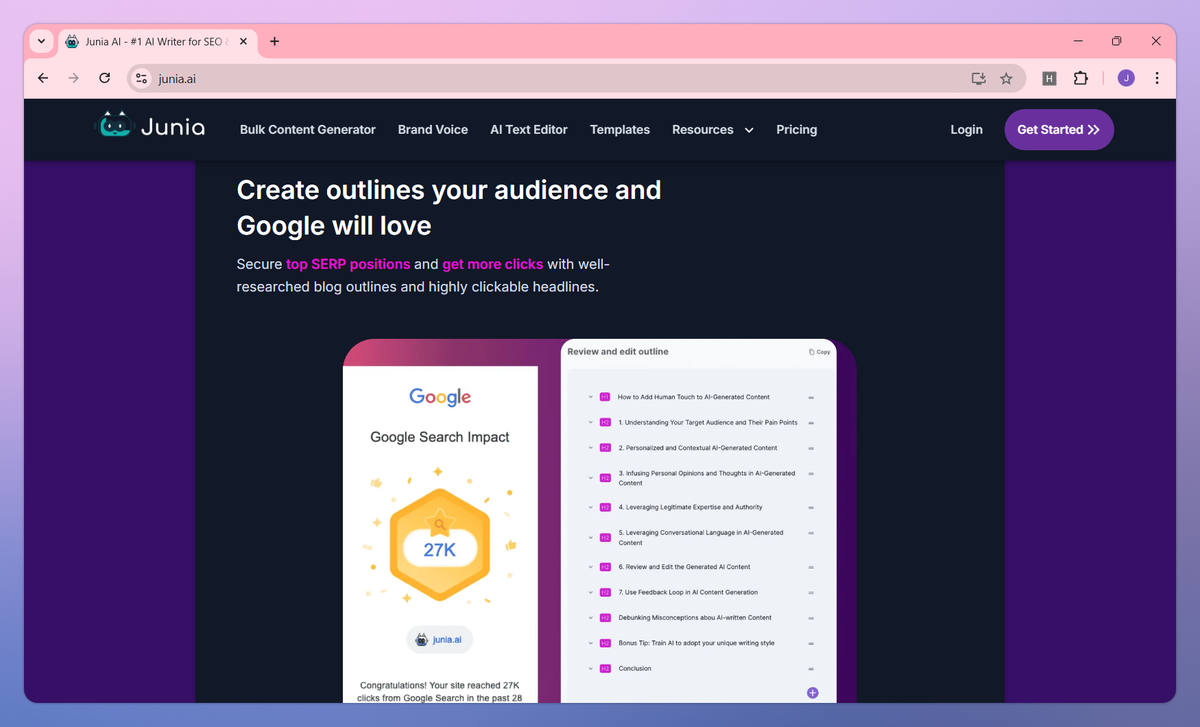This screenshot has width=1200, height=727.
Task: Click the purple plus add-heading icon
Action: click(812, 692)
